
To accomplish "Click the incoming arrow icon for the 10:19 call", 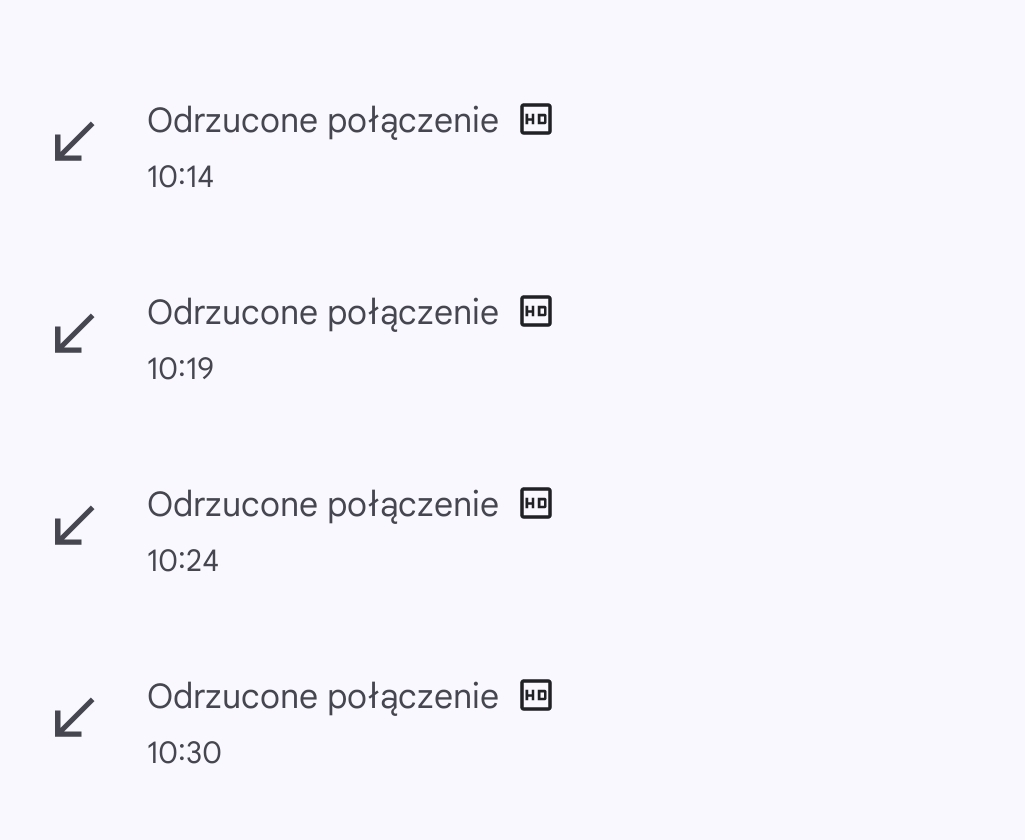I will (x=74, y=333).
